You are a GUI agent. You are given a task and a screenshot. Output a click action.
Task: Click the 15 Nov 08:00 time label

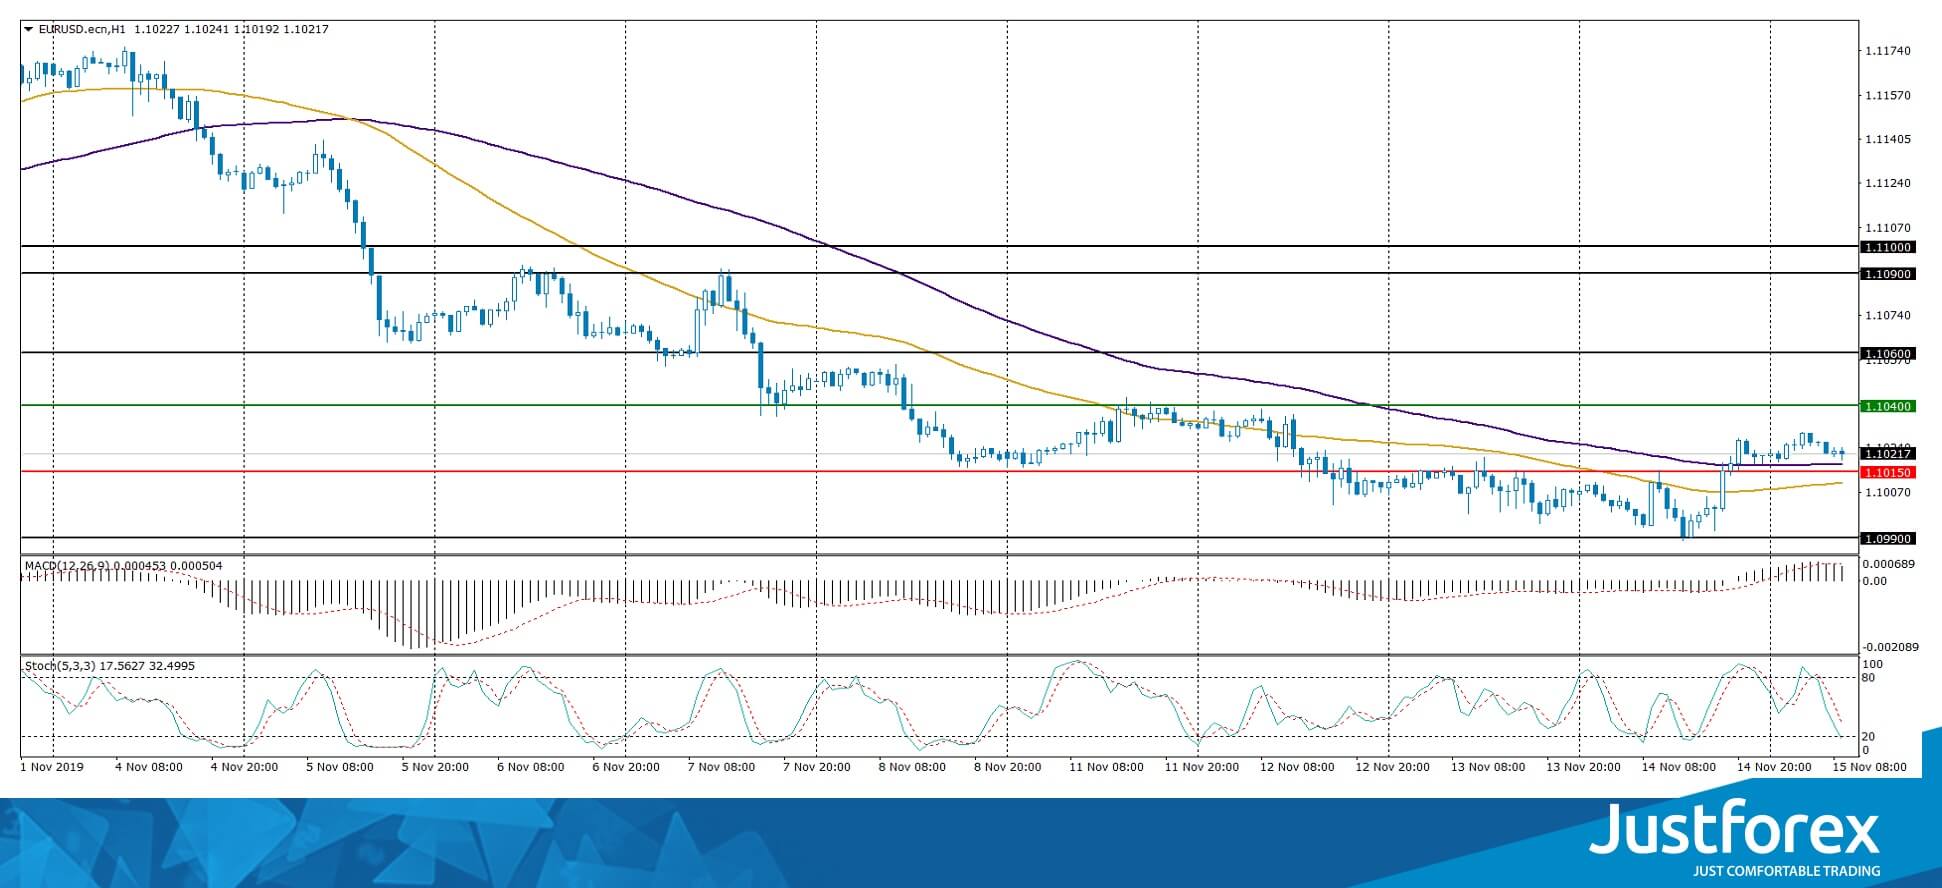(x=1868, y=768)
